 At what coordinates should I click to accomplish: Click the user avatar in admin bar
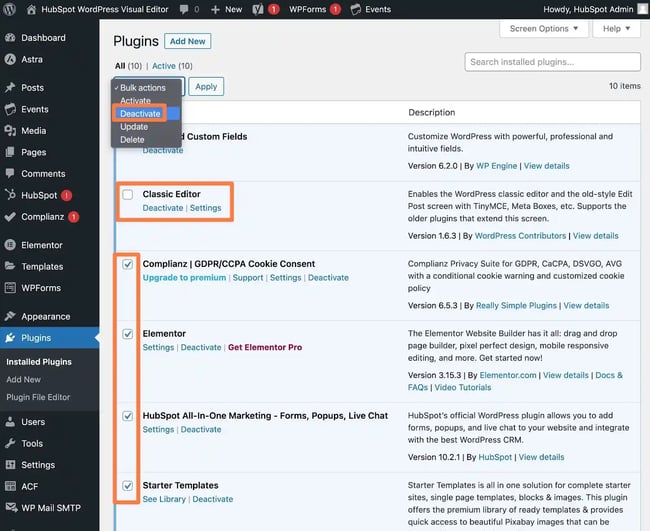tap(643, 9)
